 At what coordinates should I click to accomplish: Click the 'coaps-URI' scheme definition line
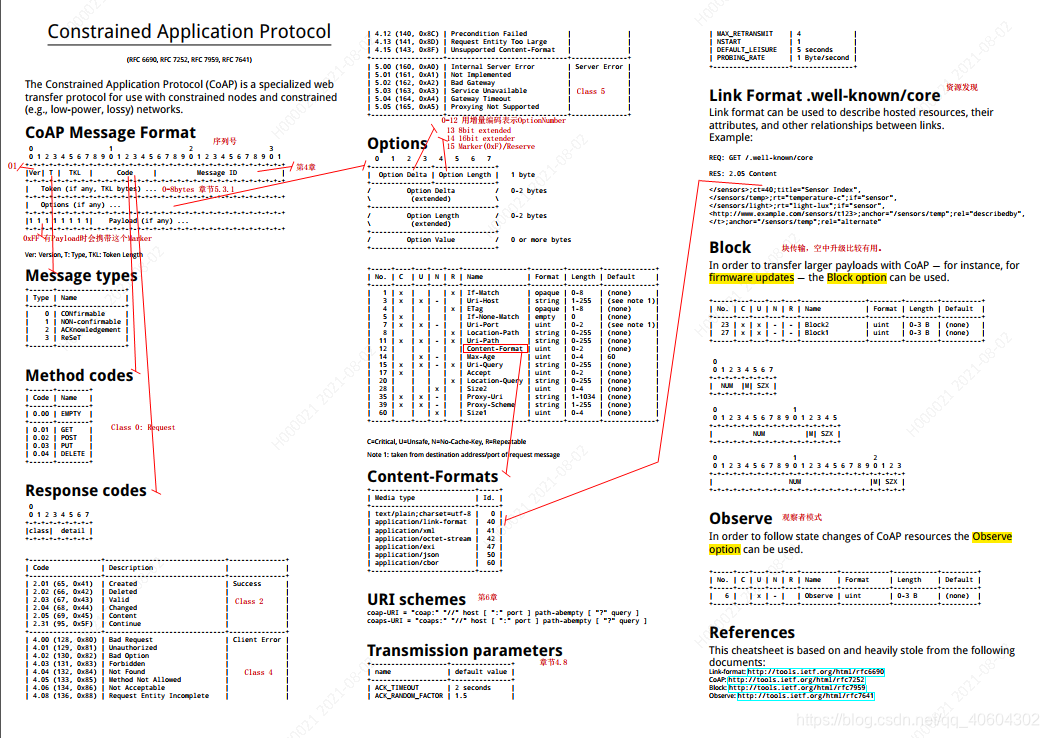507,621
